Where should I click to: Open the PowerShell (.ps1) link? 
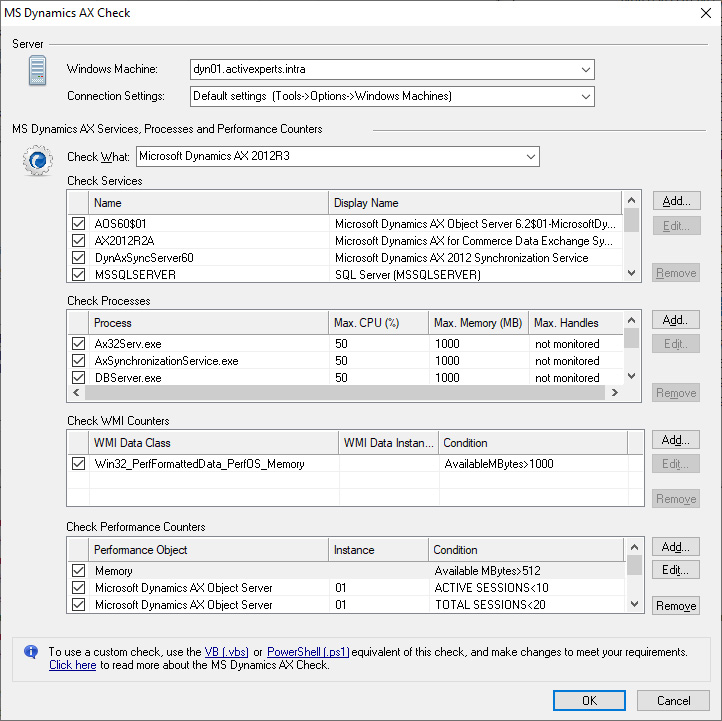[x=308, y=652]
